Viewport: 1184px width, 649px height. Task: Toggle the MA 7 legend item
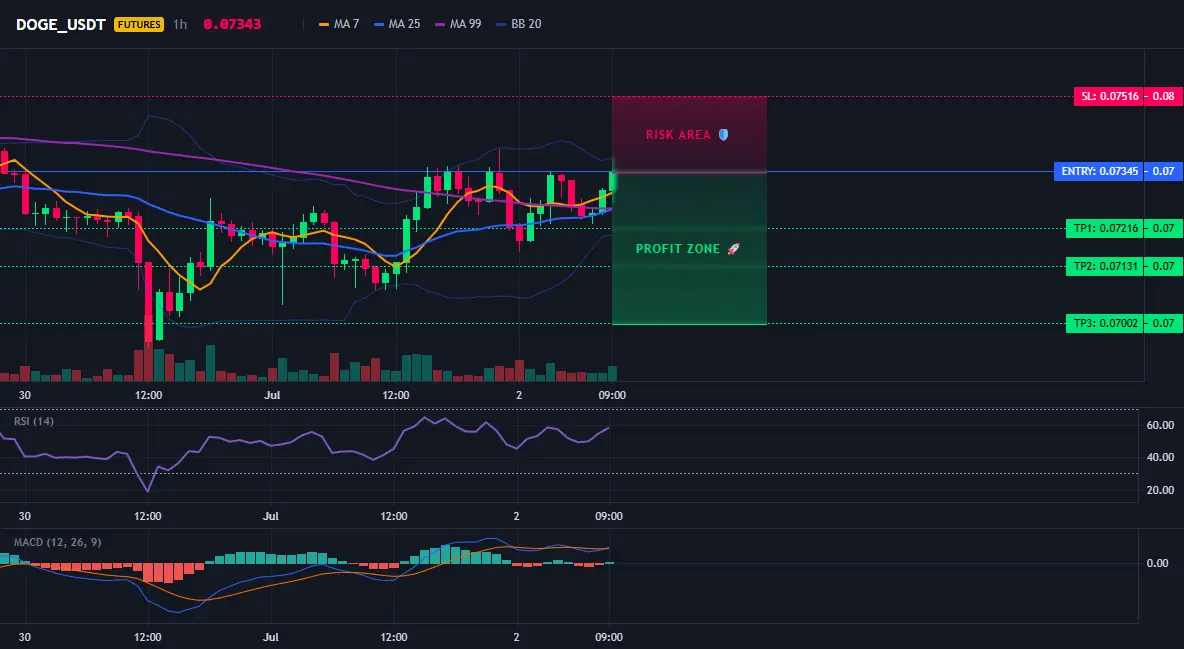pos(339,24)
